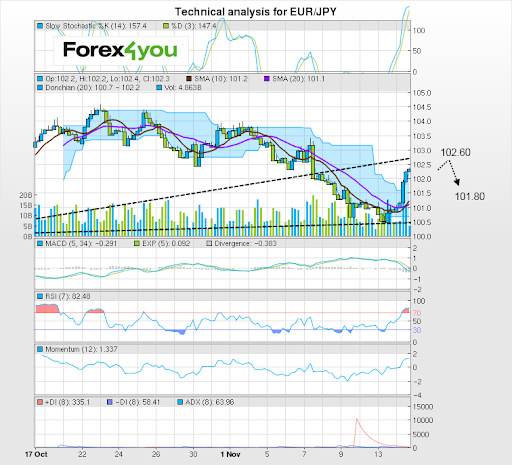The width and height of the screenshot is (512, 465).
Task: Click the '10000' ADX axis label
Action: [x=423, y=421]
